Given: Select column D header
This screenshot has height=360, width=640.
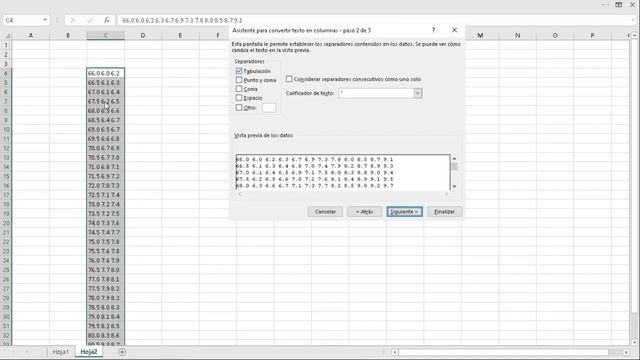Looking at the screenshot, I should 143,36.
